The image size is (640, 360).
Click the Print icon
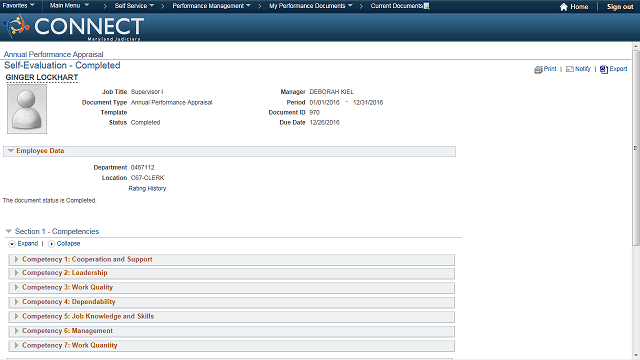(538, 69)
